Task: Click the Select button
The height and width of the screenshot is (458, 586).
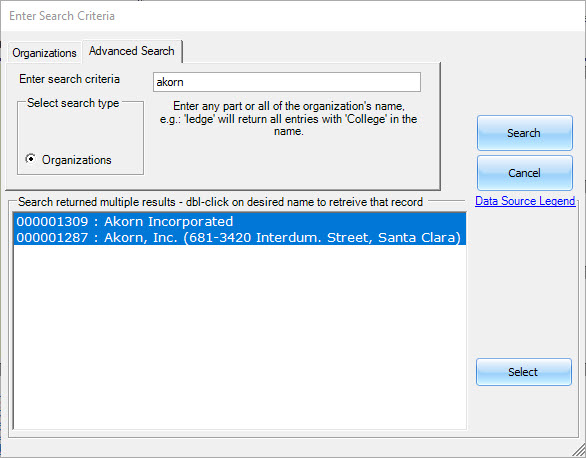Action: tap(524, 372)
